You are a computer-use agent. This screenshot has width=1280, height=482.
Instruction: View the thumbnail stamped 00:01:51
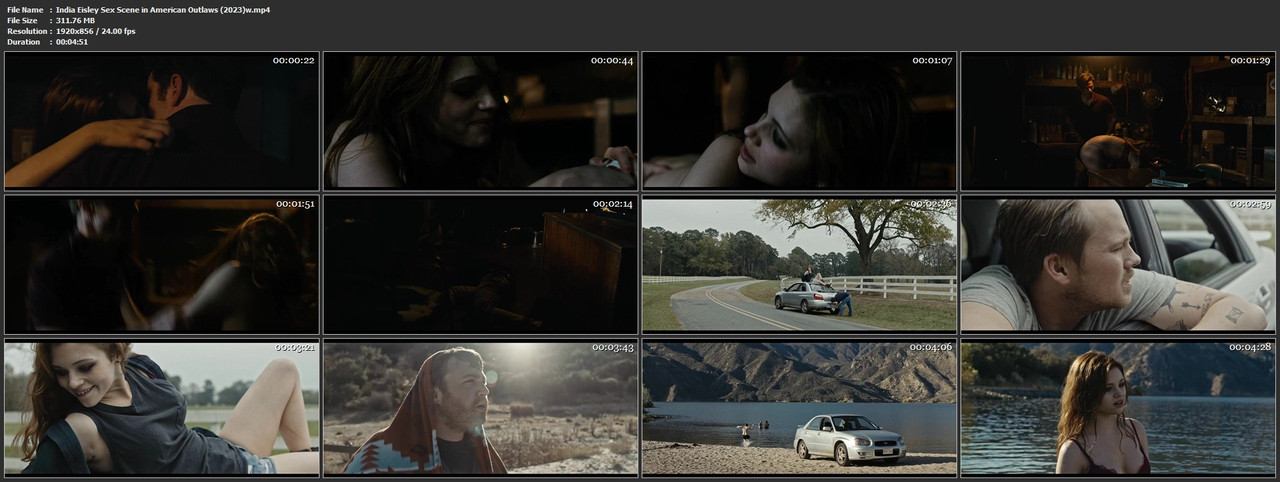pyautogui.click(x=161, y=264)
